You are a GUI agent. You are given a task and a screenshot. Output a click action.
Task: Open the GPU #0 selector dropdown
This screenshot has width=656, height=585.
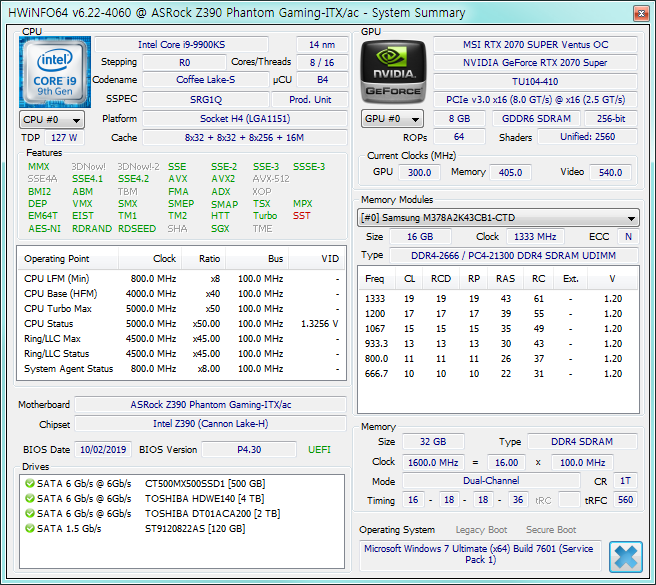(392, 119)
